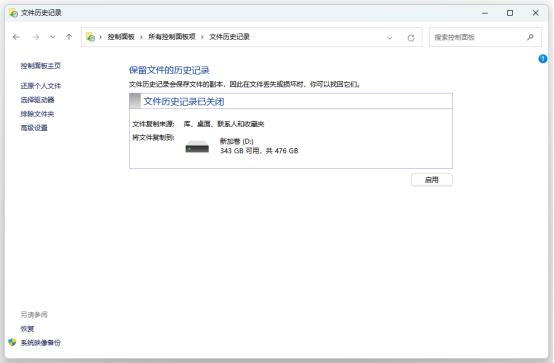Click the 文件复制来源 label
Viewport: 554px width, 363px height.
(x=153, y=124)
